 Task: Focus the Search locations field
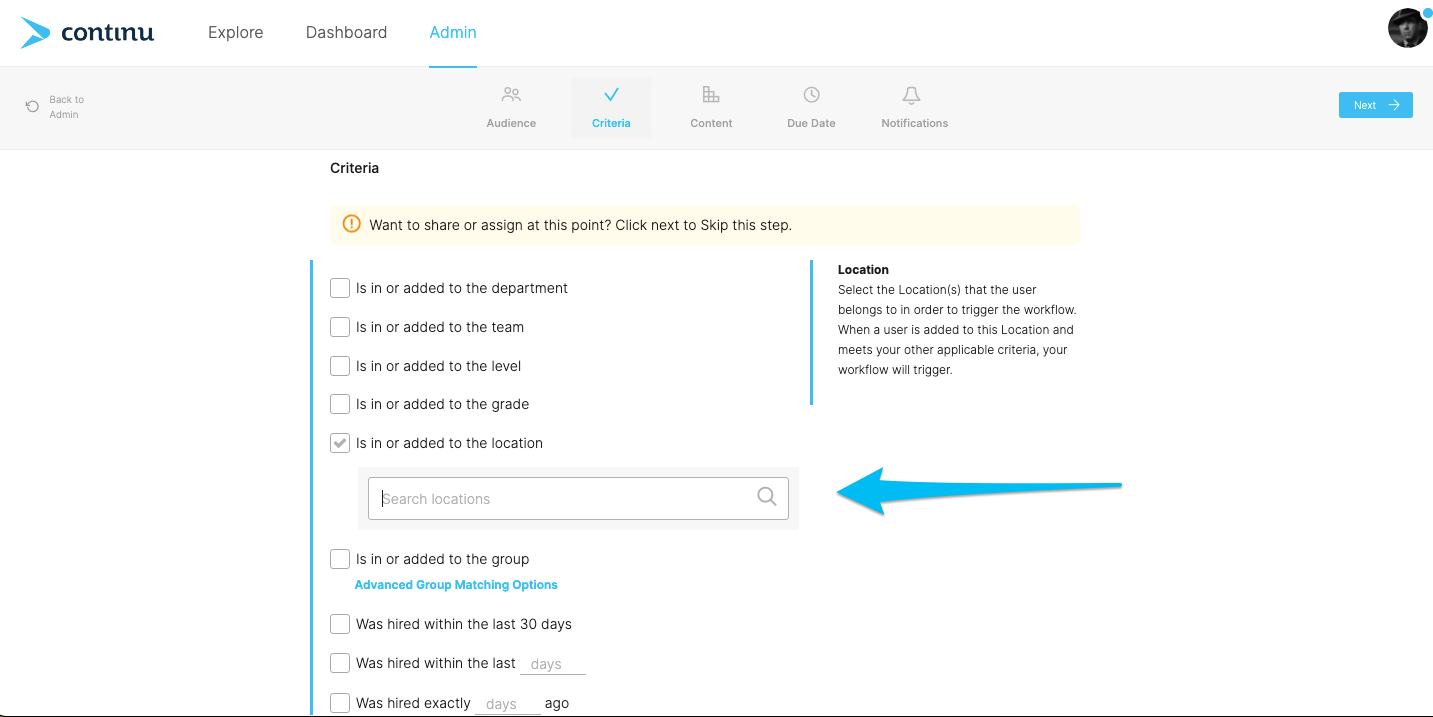click(578, 498)
